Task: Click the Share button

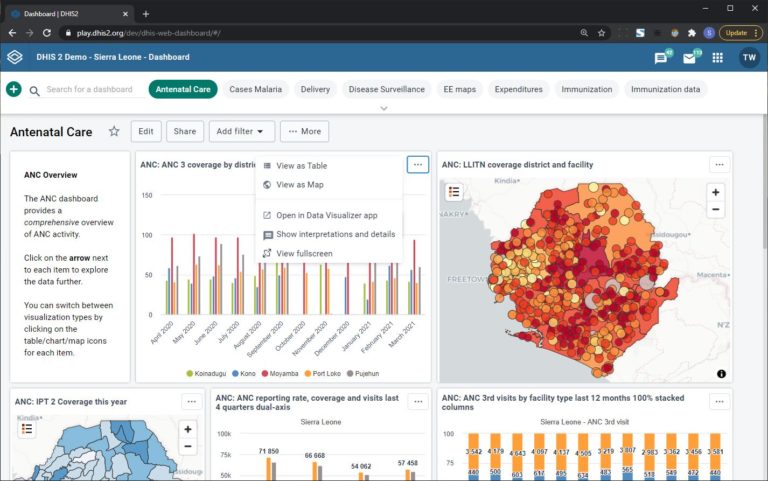Action: pos(184,131)
